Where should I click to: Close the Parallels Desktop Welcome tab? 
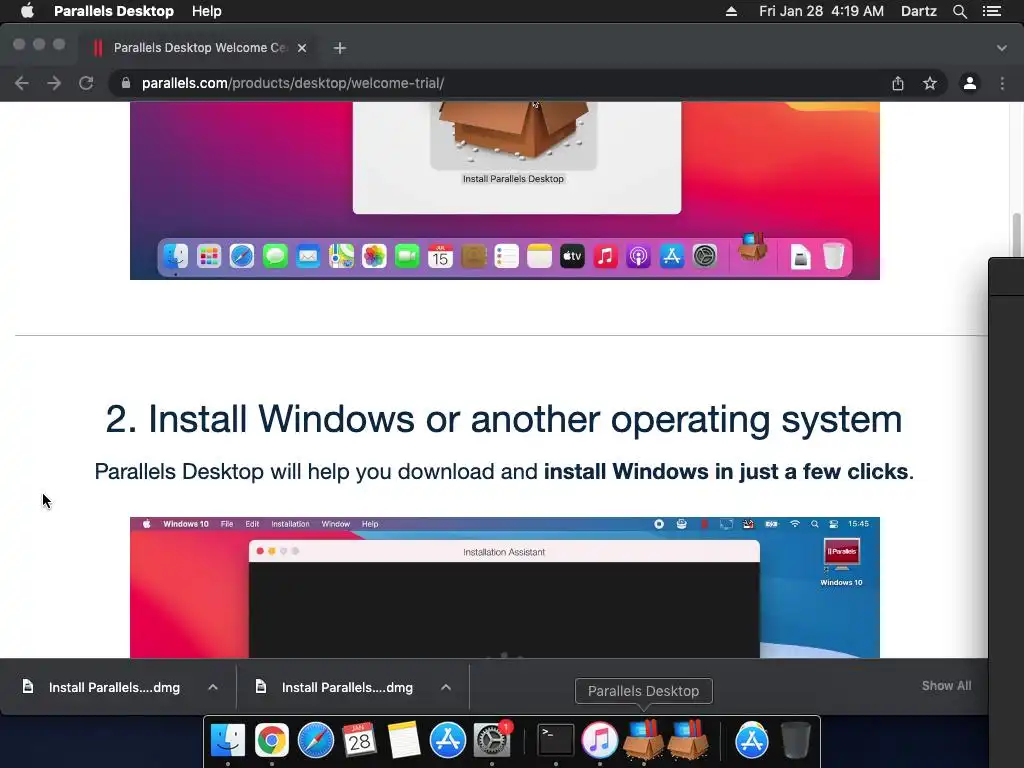tap(302, 48)
